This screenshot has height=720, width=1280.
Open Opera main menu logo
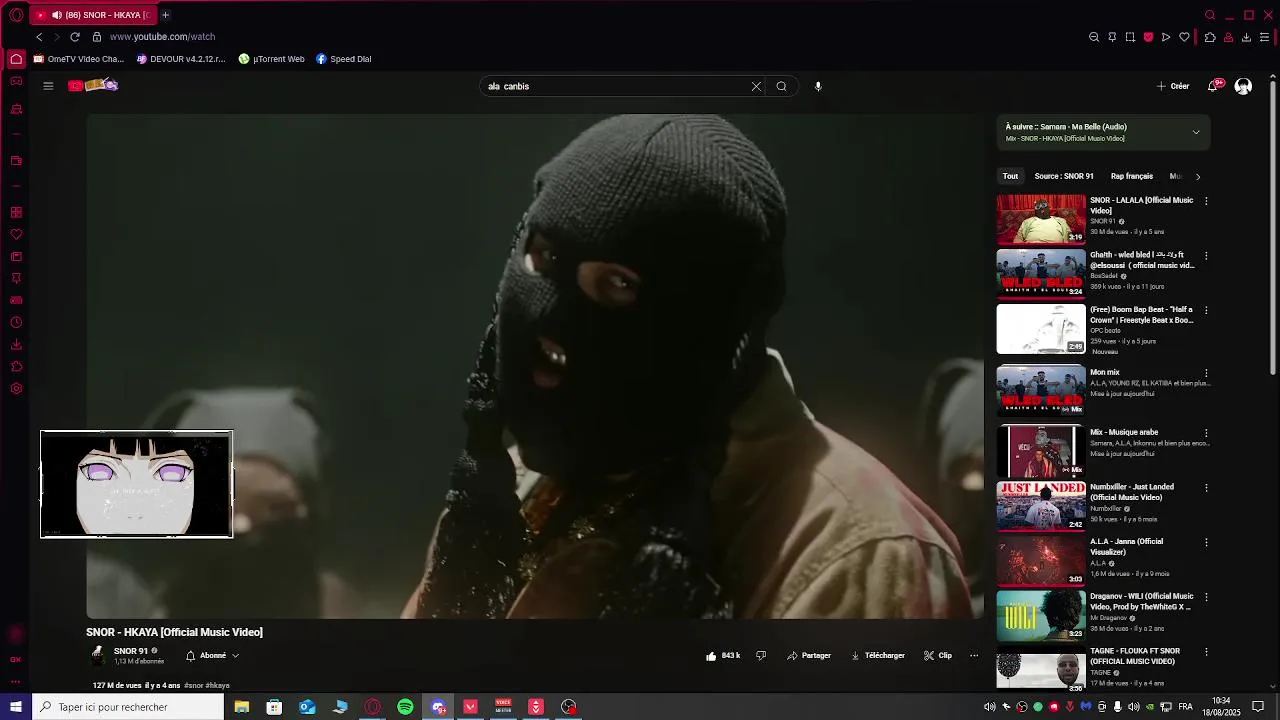click(x=16, y=15)
